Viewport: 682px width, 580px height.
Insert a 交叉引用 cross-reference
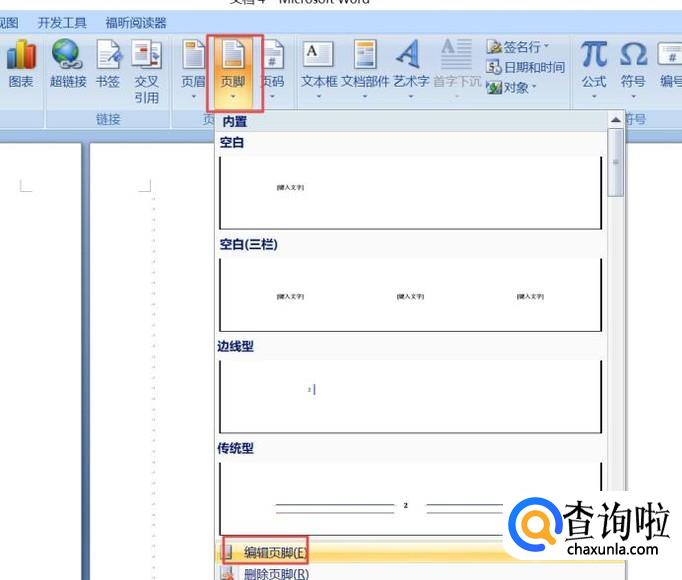(x=146, y=72)
